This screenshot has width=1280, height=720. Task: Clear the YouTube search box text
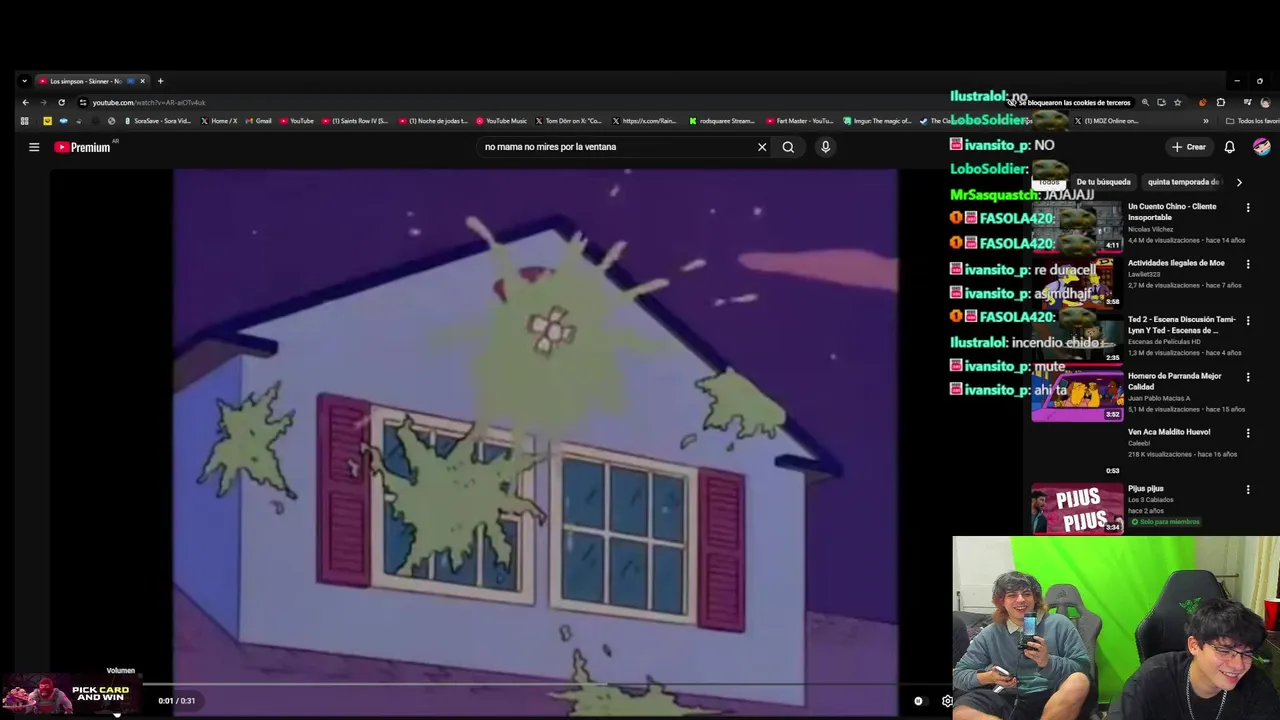click(x=762, y=147)
